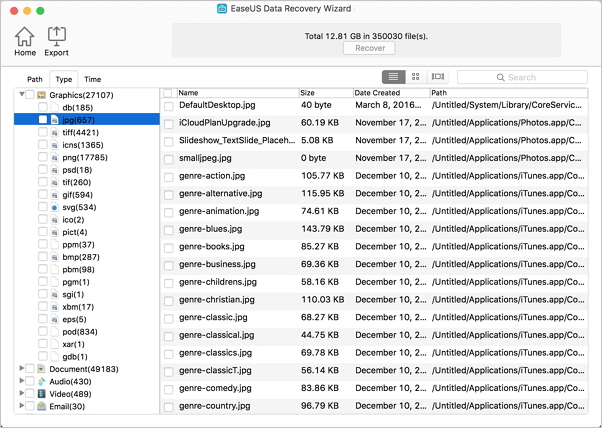
Task: Click the db file type icon
Action: 55,107
